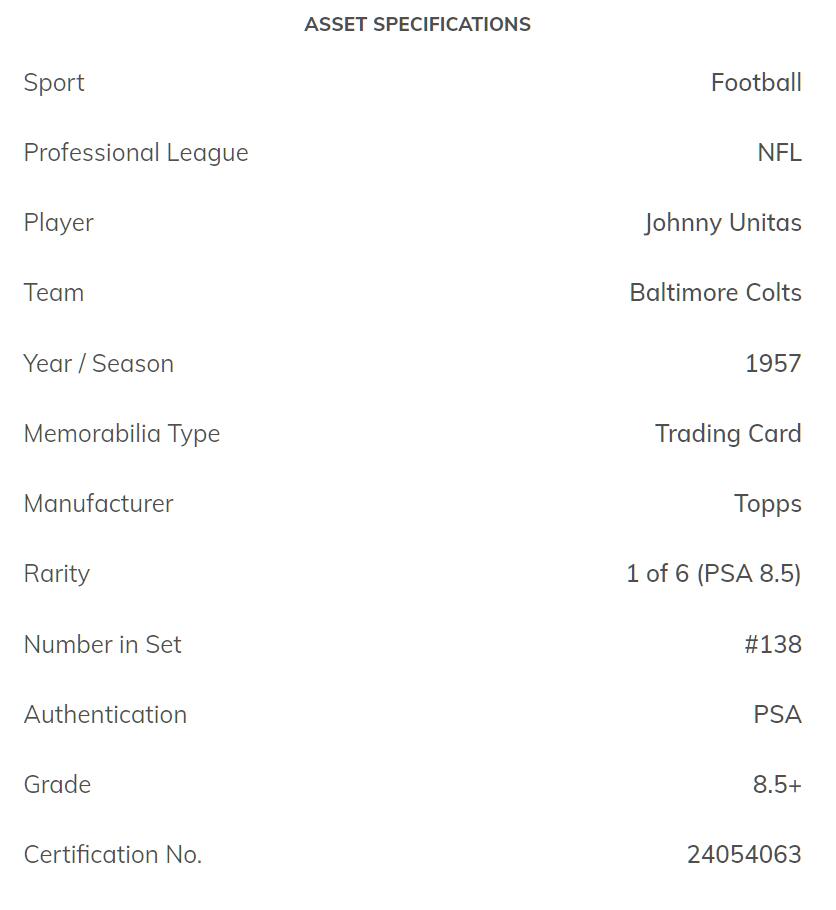Select the 1957 season value
Viewport: 836px width, 910px height.
click(773, 363)
